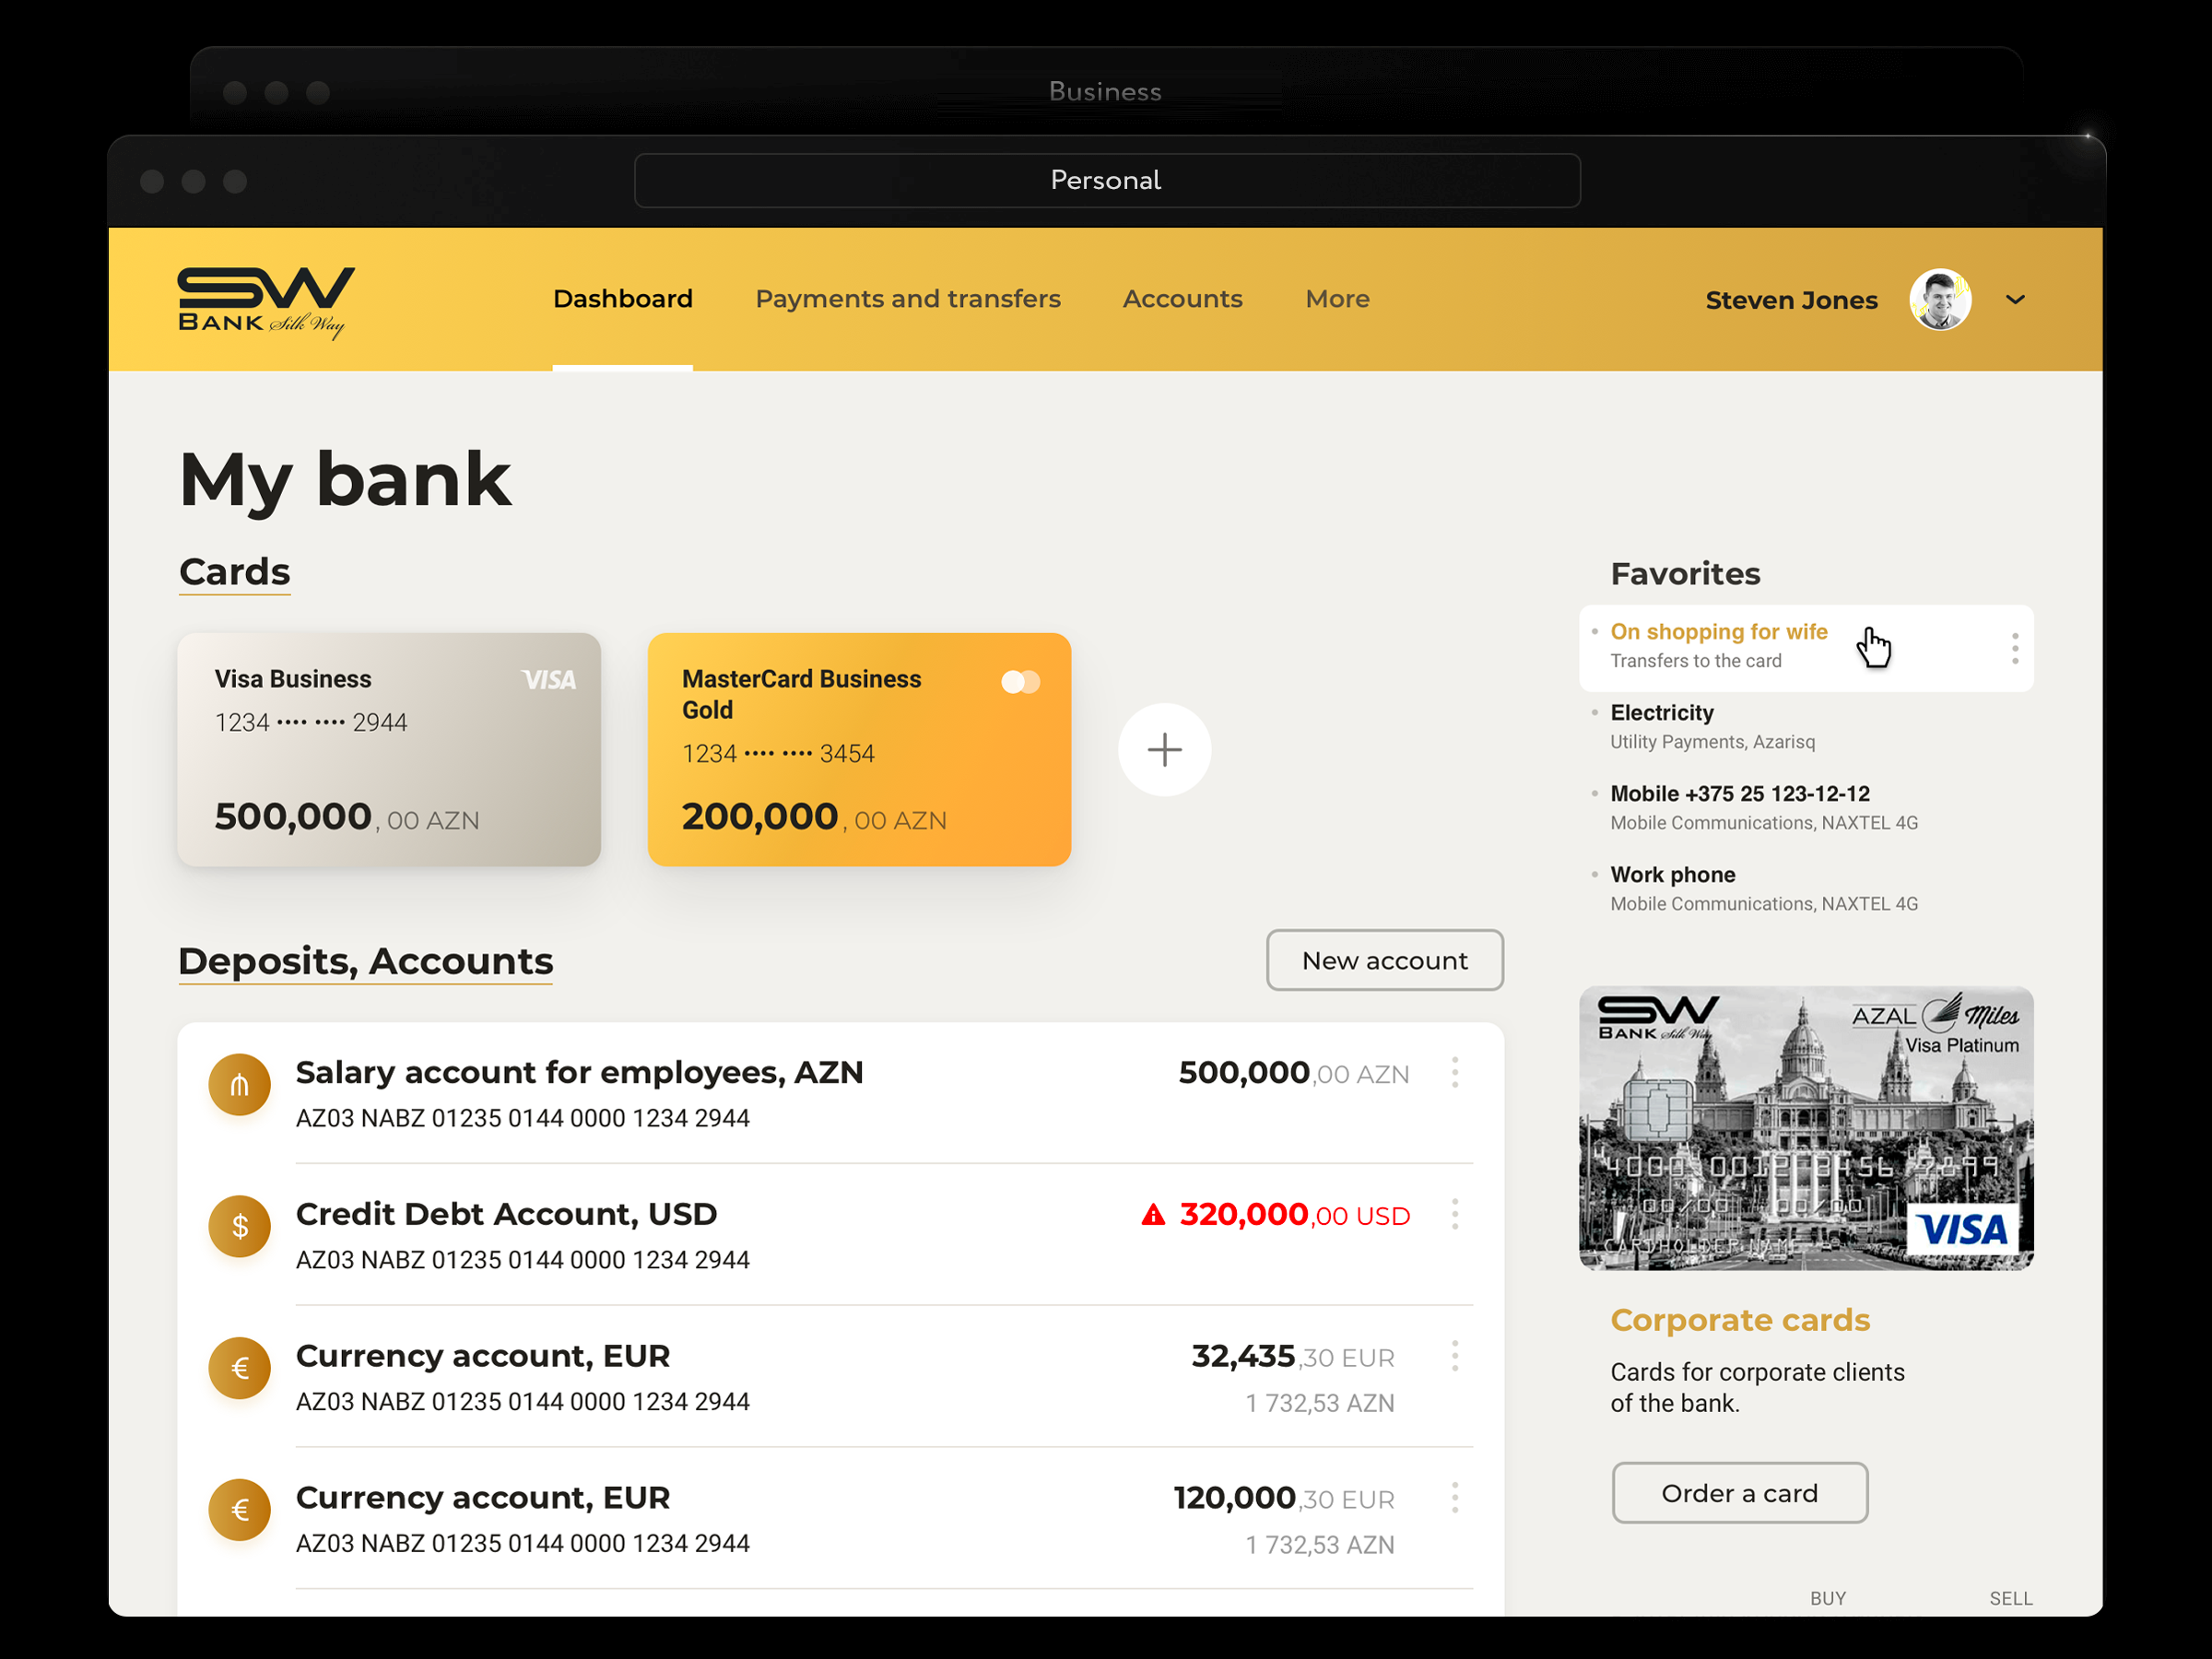Screen dimensions: 2212x1659
Task: Click card number 1234 •••• •••• 3454
Action: pos(778,753)
